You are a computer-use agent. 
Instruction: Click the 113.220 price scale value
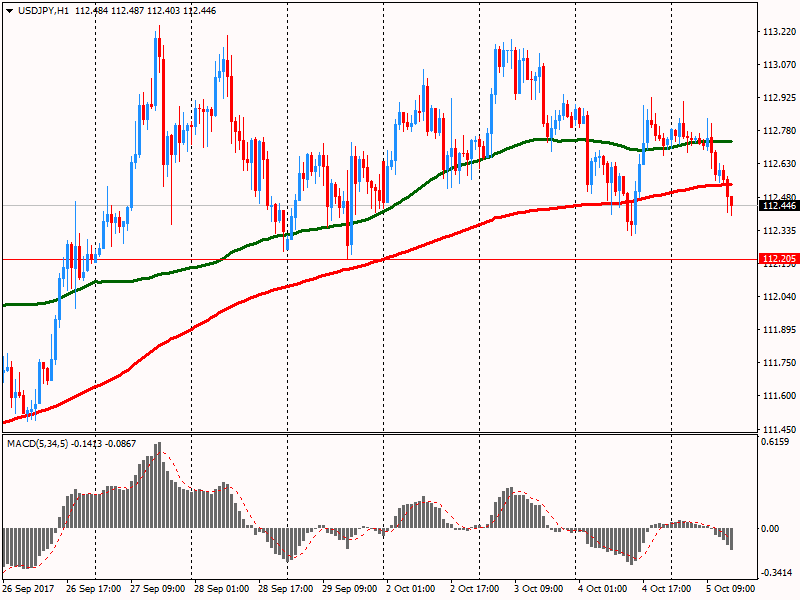tap(779, 32)
